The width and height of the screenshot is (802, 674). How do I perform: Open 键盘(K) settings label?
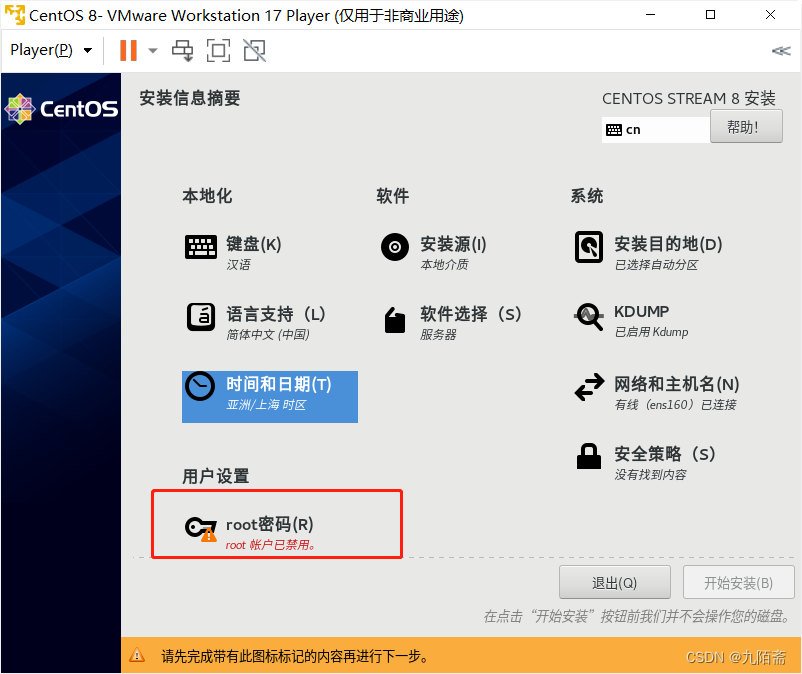[254, 244]
